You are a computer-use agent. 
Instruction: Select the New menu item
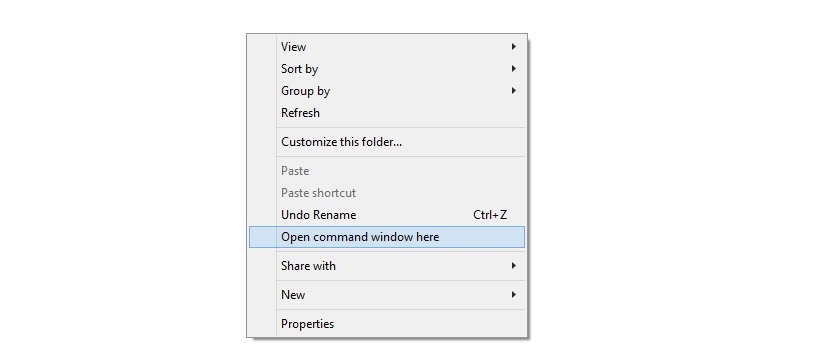387,295
